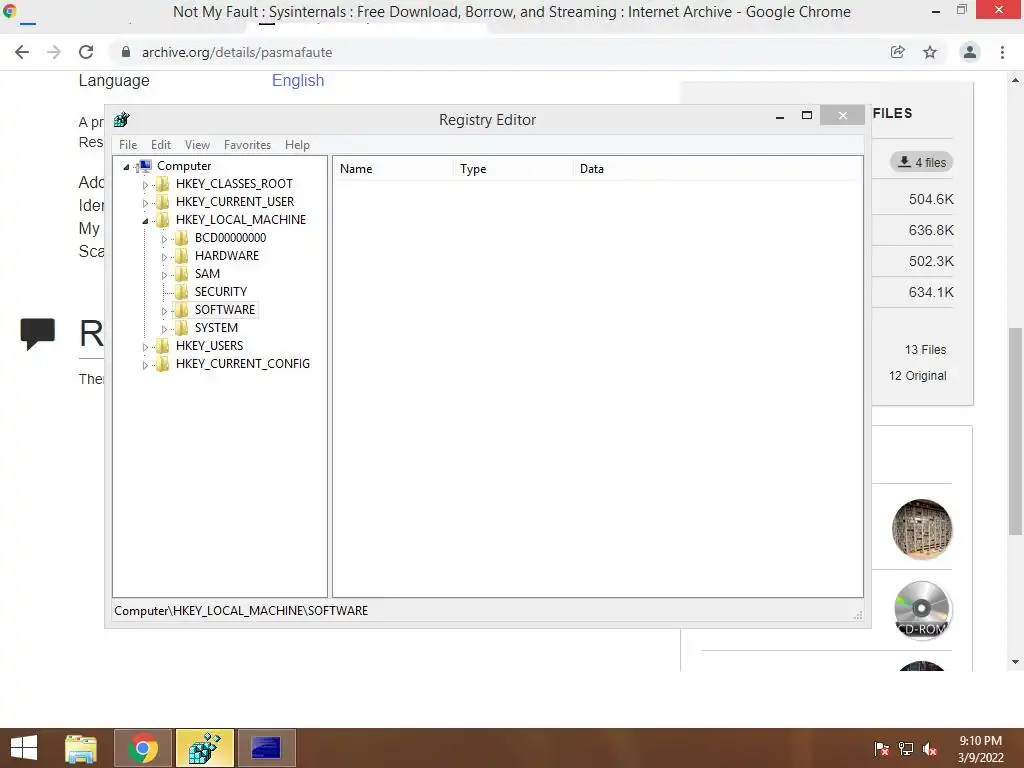Click the BCD00000000 folder icon

(182, 238)
